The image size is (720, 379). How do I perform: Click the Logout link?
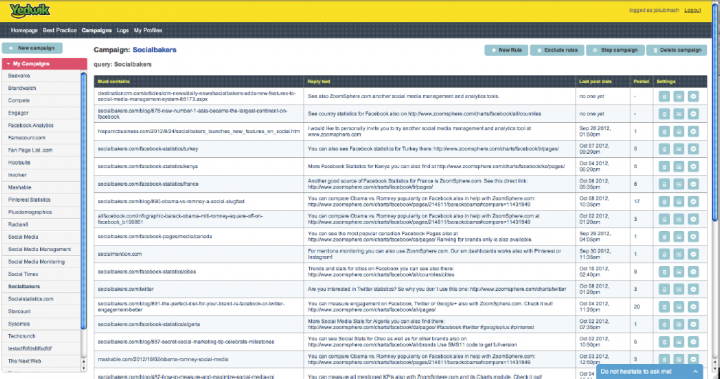[692, 10]
